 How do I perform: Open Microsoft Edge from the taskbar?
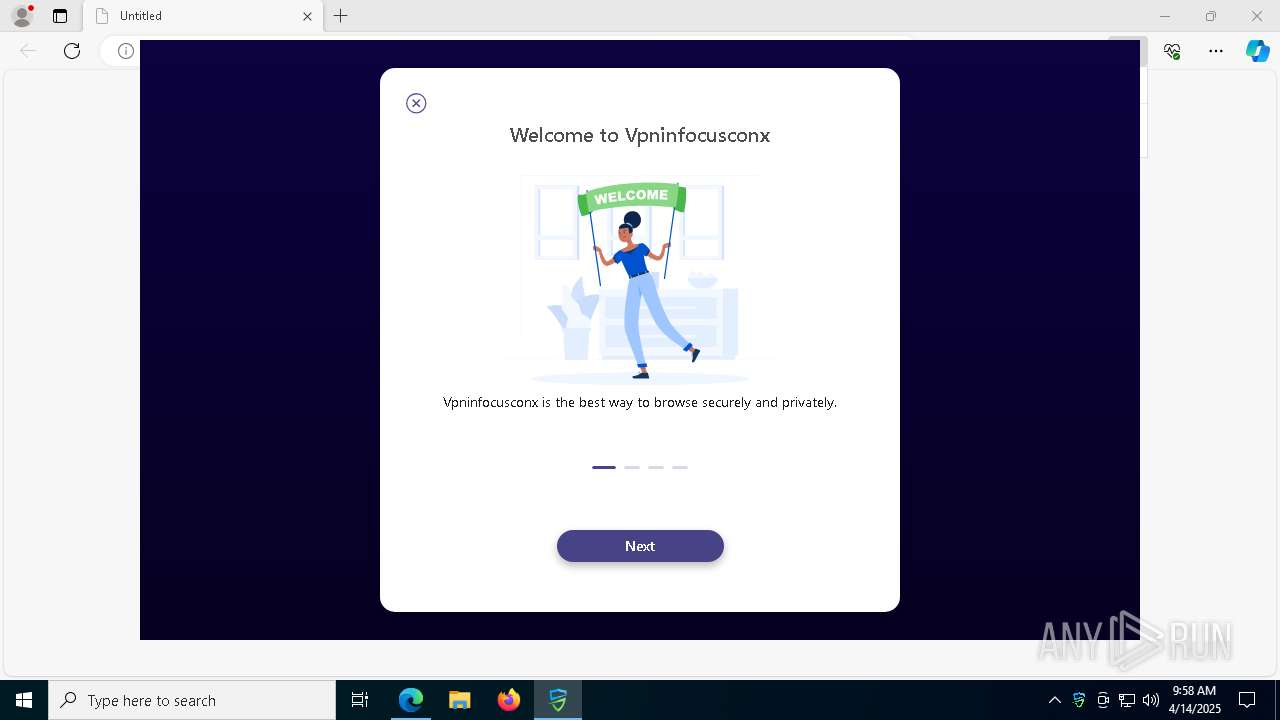click(x=411, y=700)
